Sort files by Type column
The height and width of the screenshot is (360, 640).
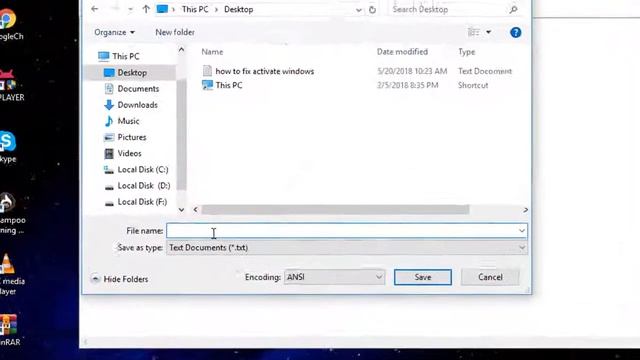pyautogui.click(x=467, y=52)
